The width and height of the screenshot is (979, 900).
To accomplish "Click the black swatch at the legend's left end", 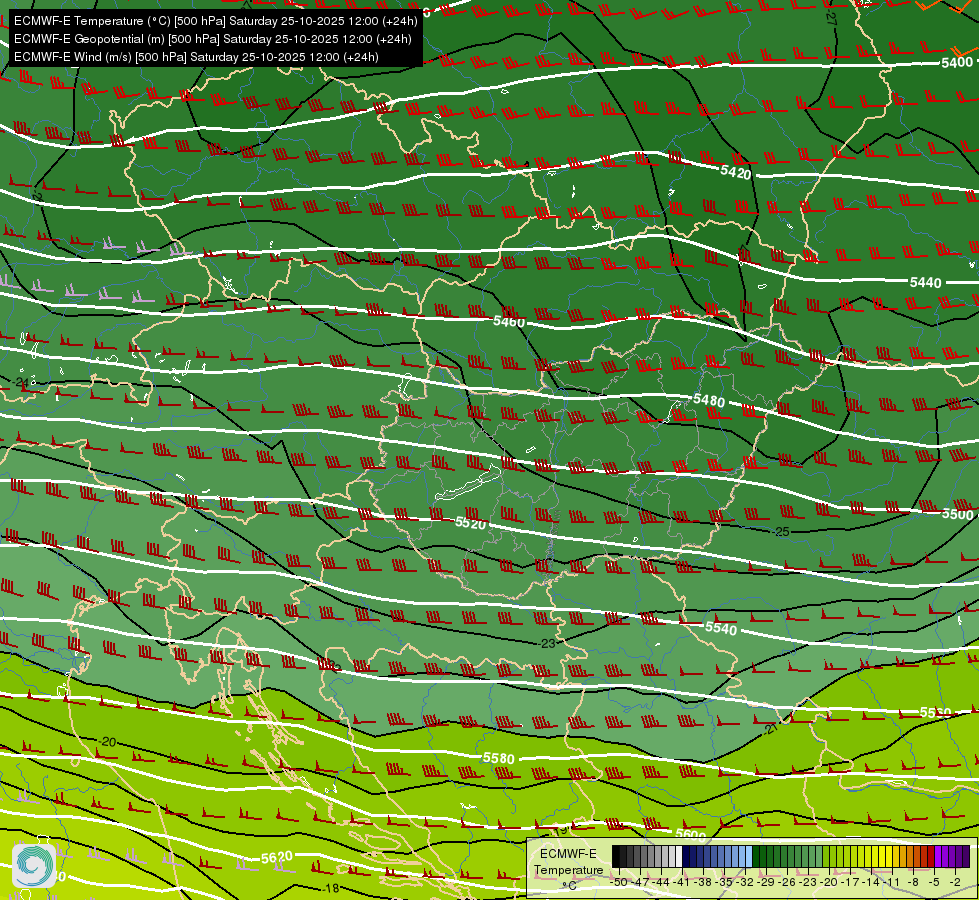I will coord(616,856).
